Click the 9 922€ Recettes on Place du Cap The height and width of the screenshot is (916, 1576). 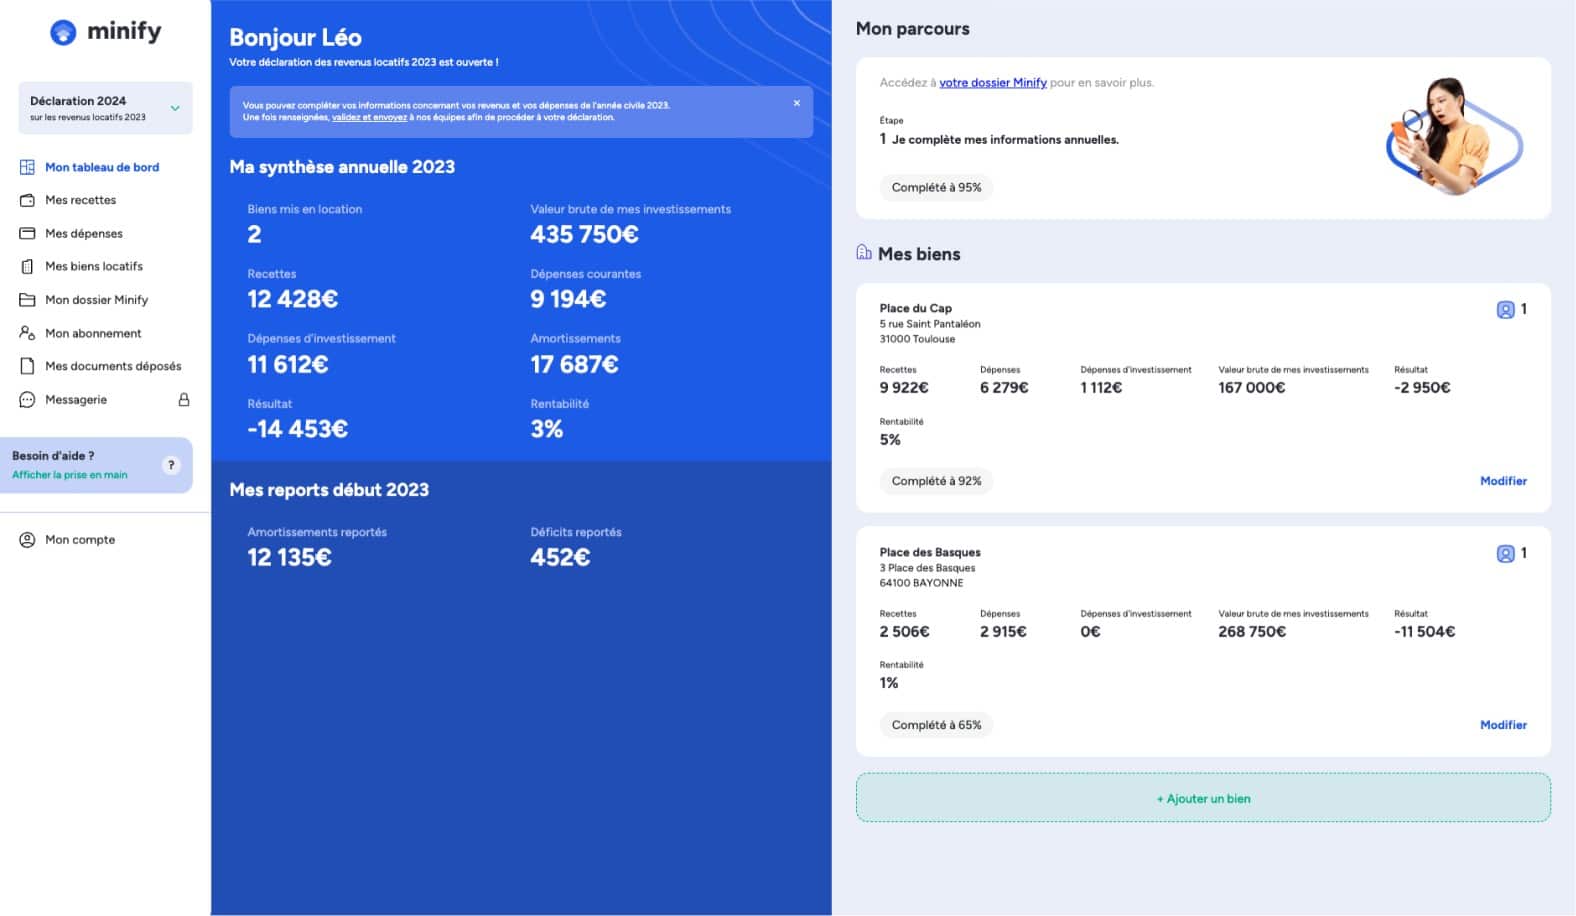(x=904, y=388)
